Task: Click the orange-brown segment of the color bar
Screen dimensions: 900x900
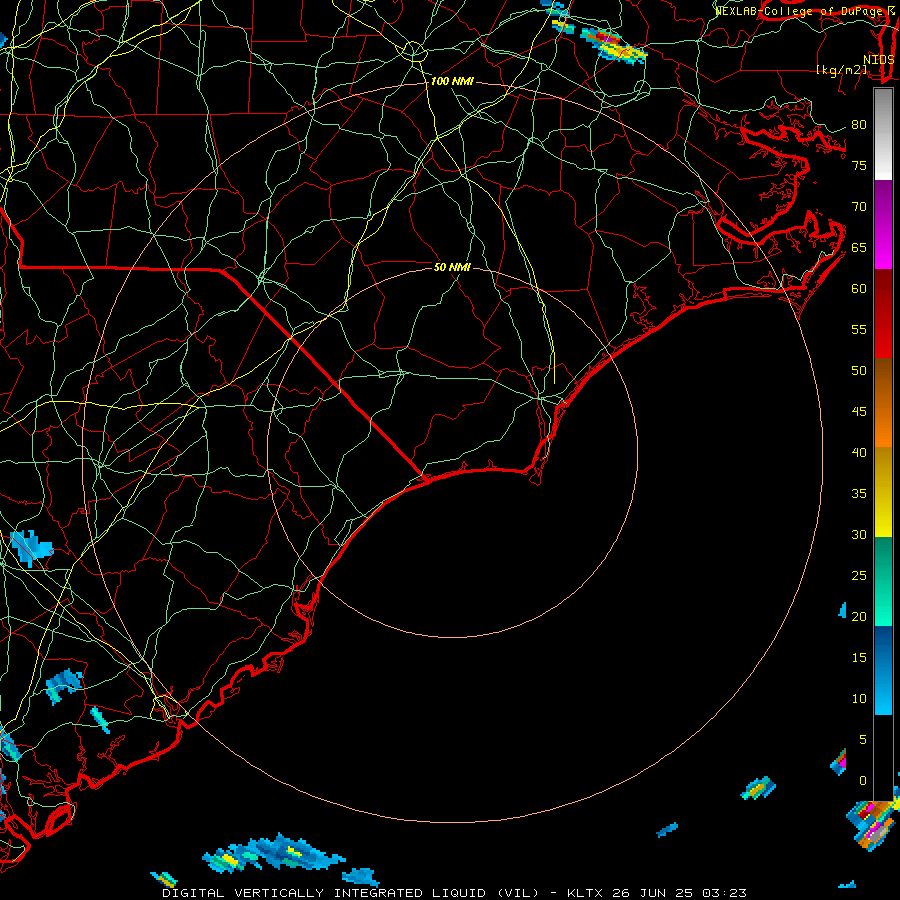Action: [x=883, y=403]
